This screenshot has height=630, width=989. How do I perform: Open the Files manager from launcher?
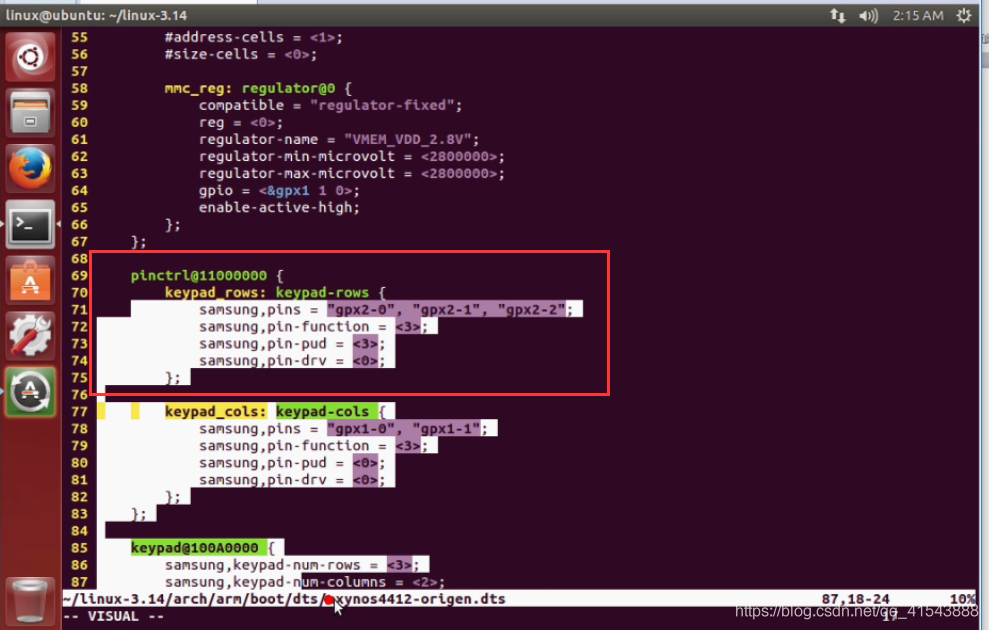30,113
